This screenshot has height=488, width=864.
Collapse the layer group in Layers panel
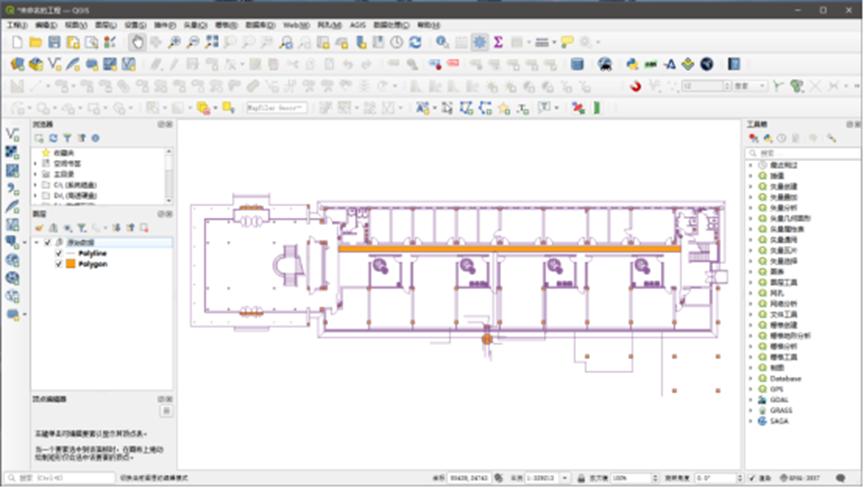click(37, 243)
